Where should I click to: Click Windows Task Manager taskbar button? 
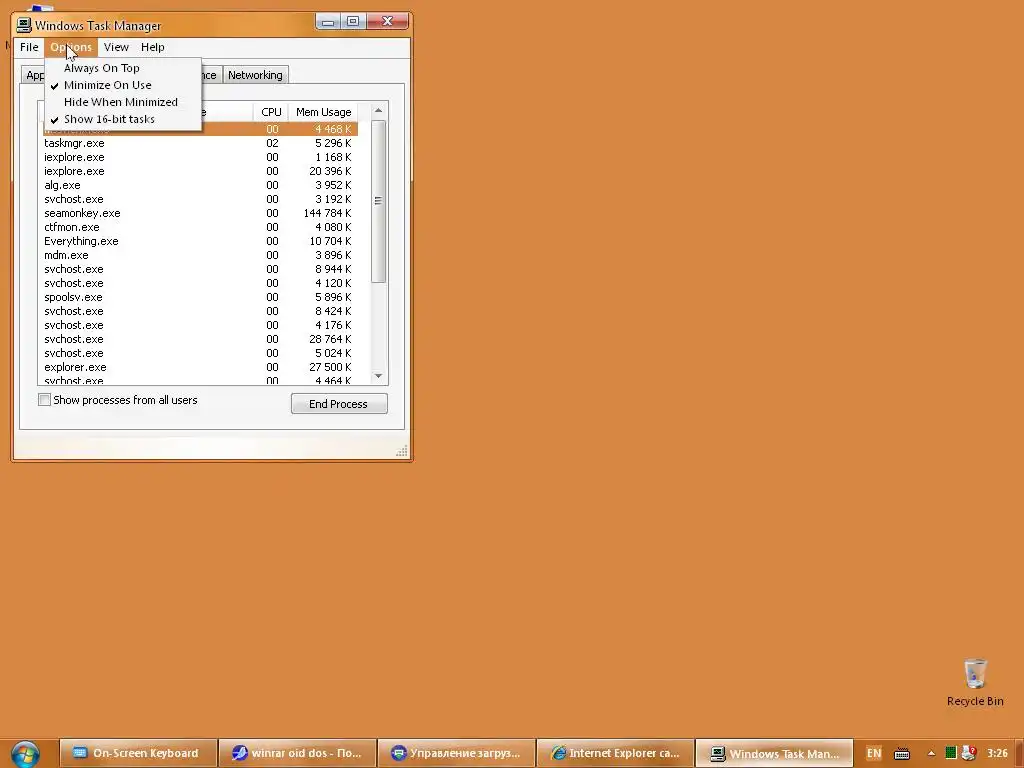click(x=775, y=753)
